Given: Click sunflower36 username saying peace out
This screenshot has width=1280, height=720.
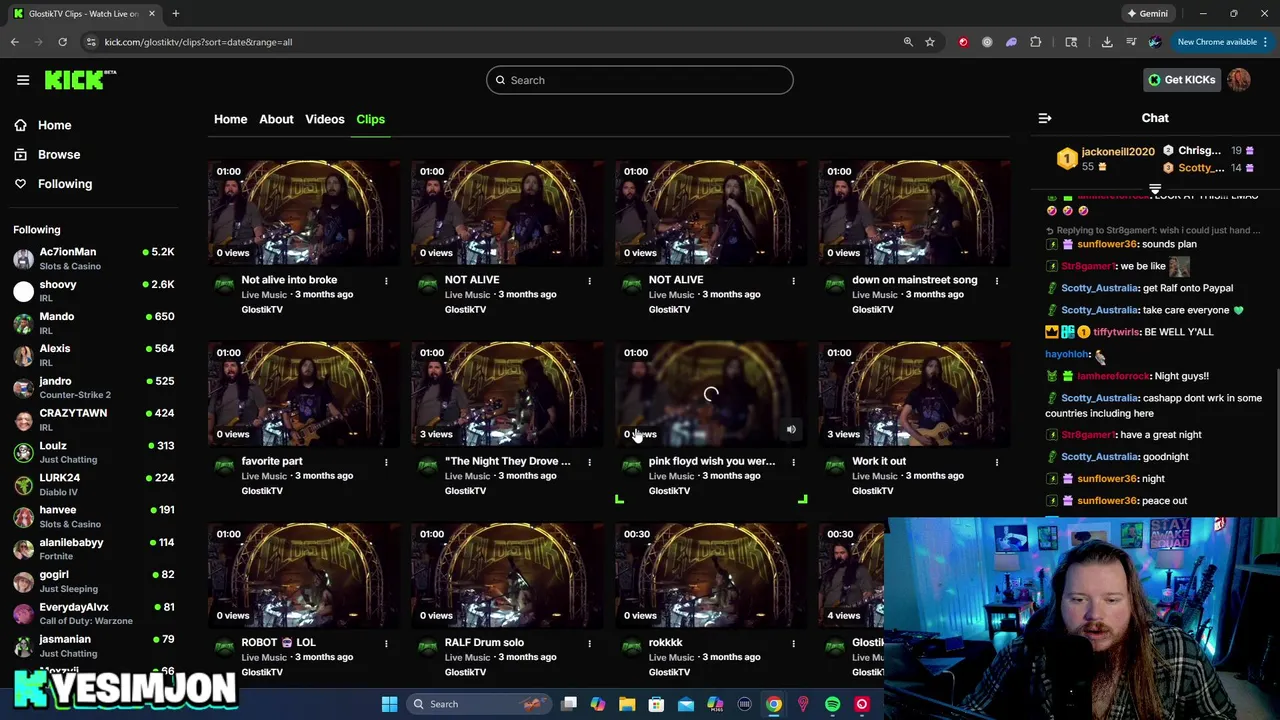Looking at the screenshot, I should tap(1107, 501).
